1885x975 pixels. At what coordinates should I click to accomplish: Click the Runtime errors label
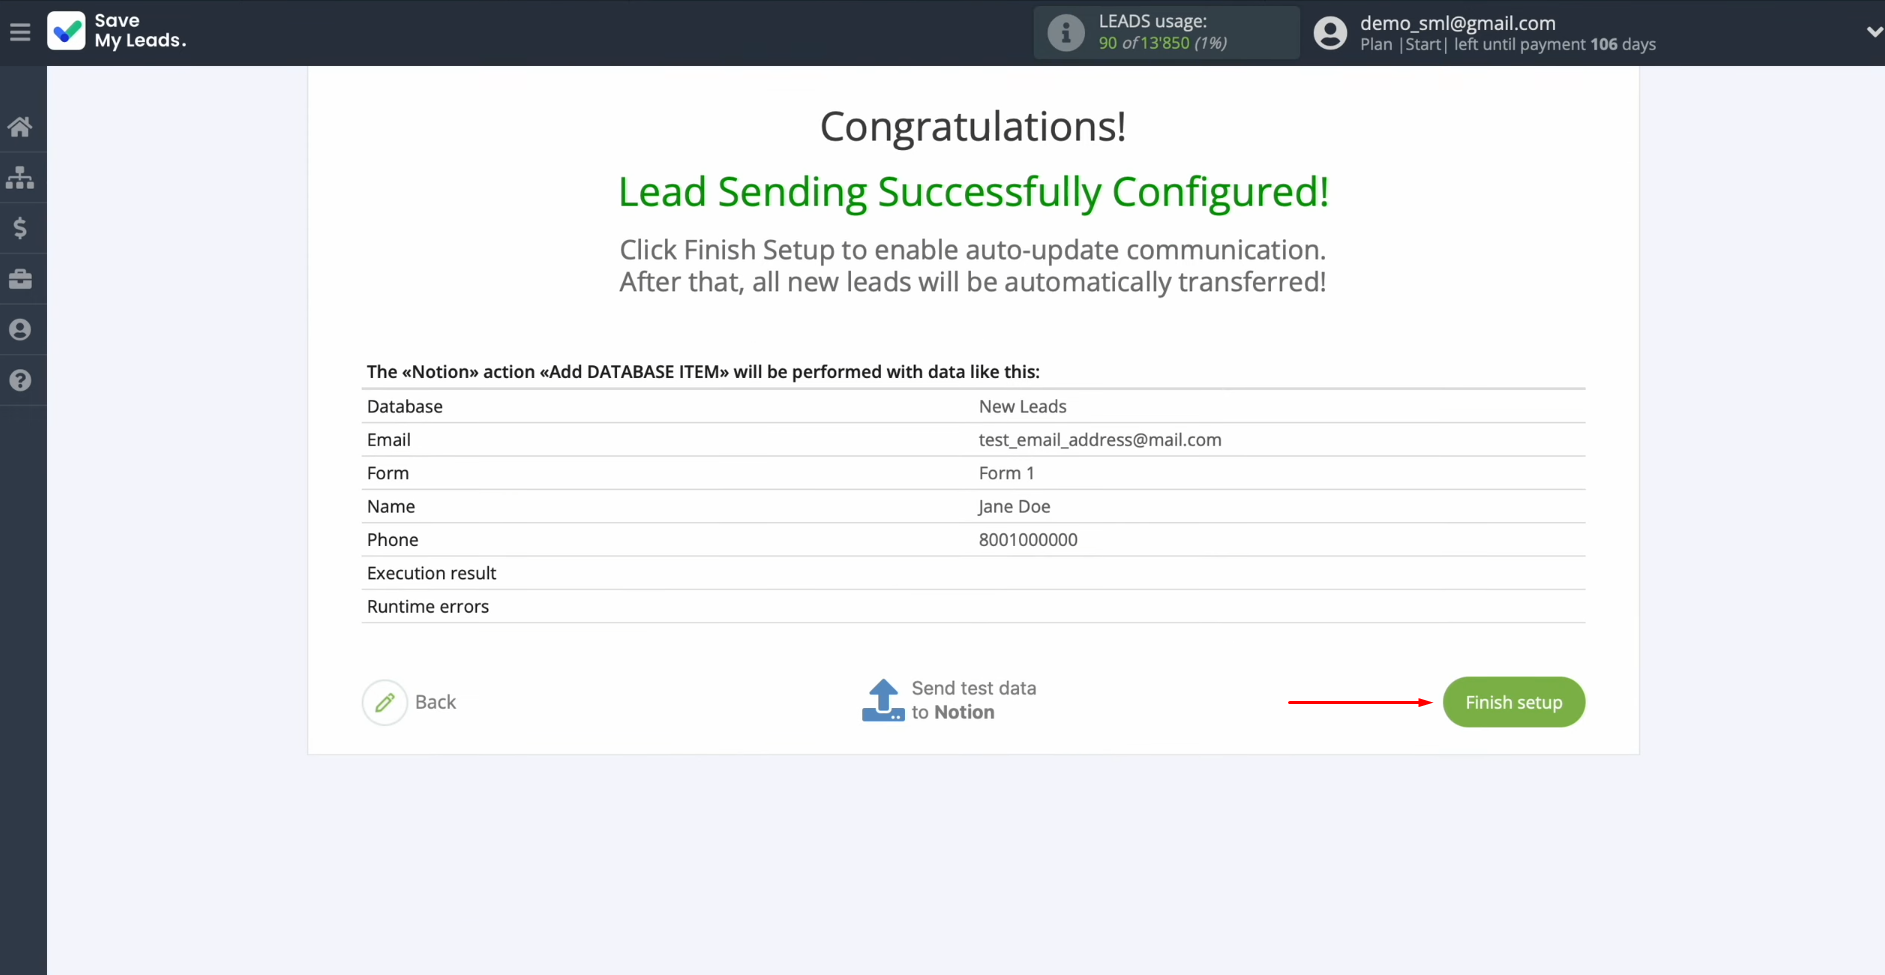coord(428,607)
